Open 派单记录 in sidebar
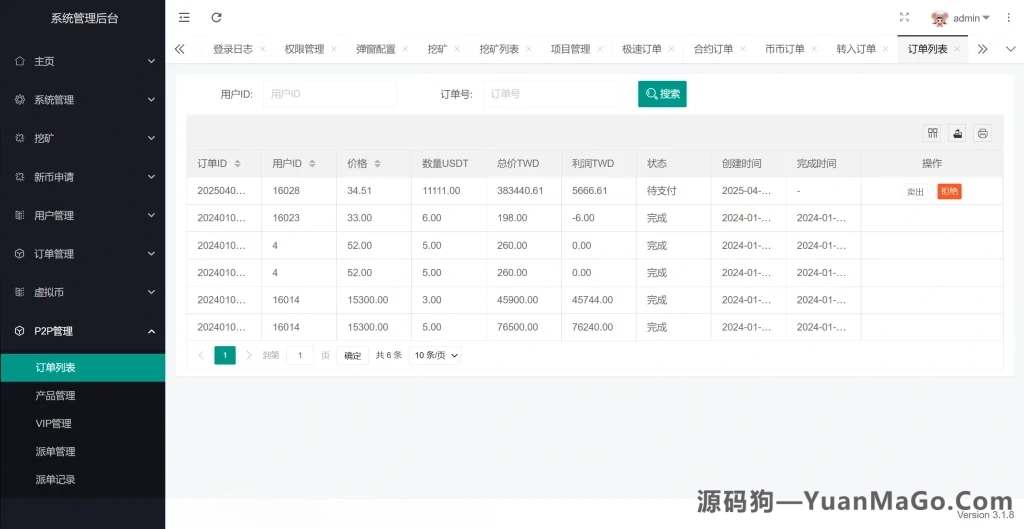This screenshot has height=529, width=1024. [x=82, y=480]
